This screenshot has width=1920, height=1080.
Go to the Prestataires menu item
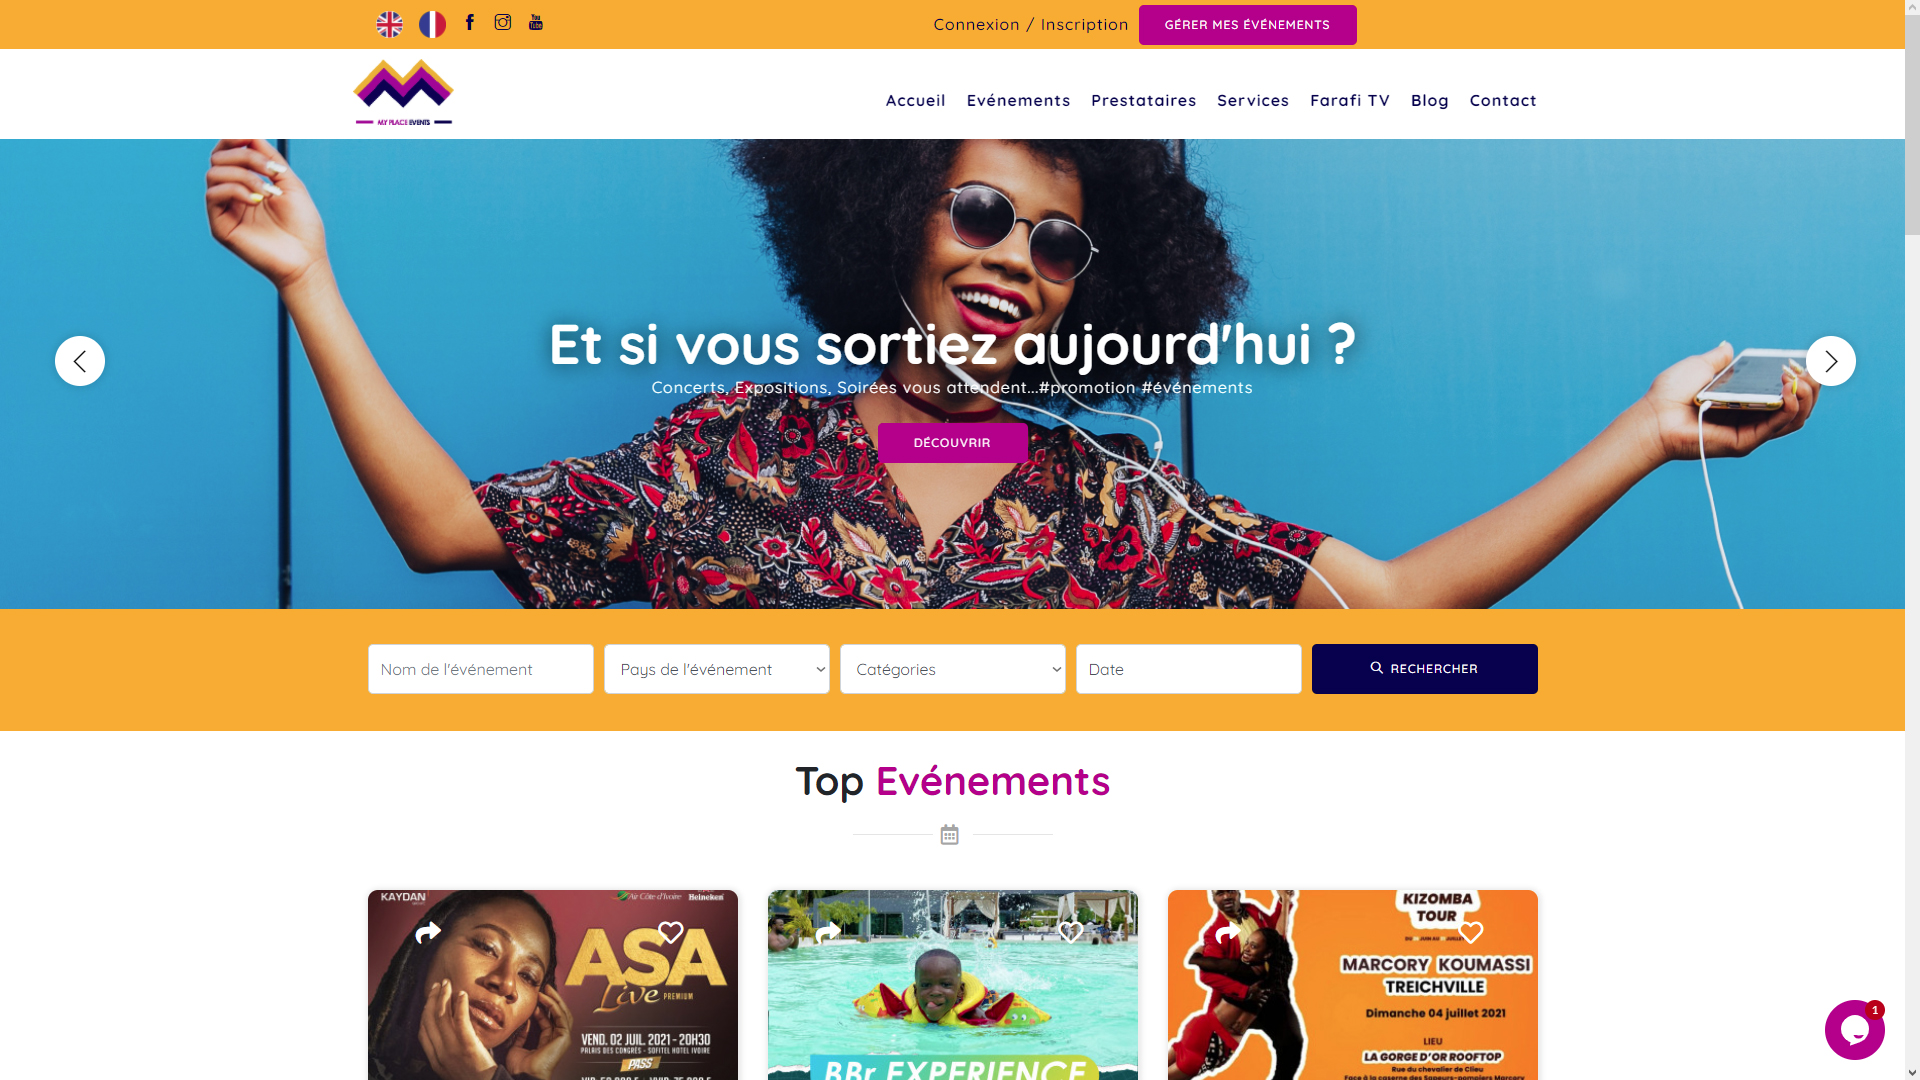click(1144, 100)
